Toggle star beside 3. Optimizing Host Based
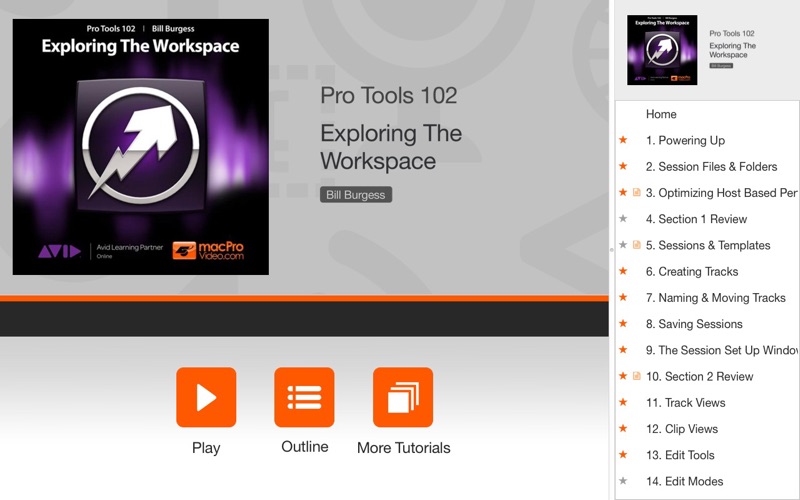 (x=623, y=192)
